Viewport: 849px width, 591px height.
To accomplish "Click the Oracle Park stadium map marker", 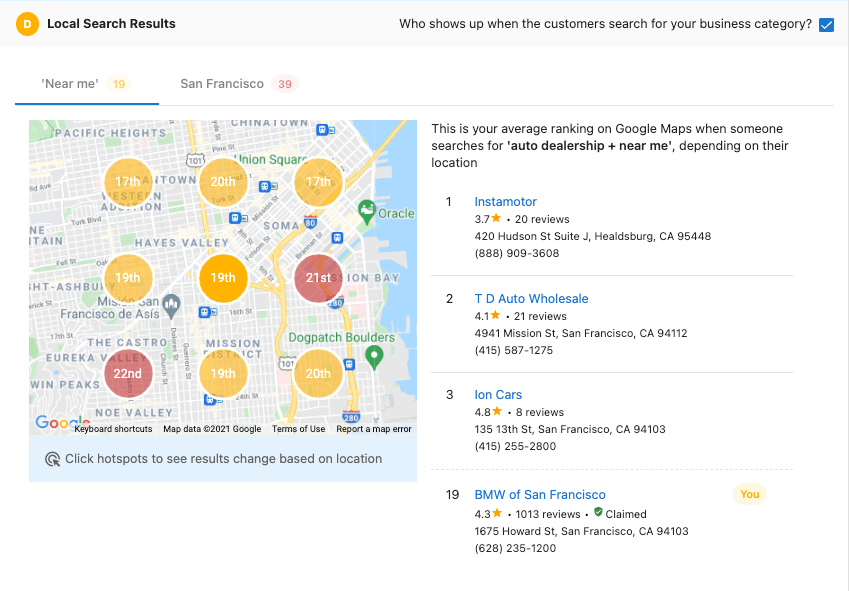I will click(x=366, y=210).
